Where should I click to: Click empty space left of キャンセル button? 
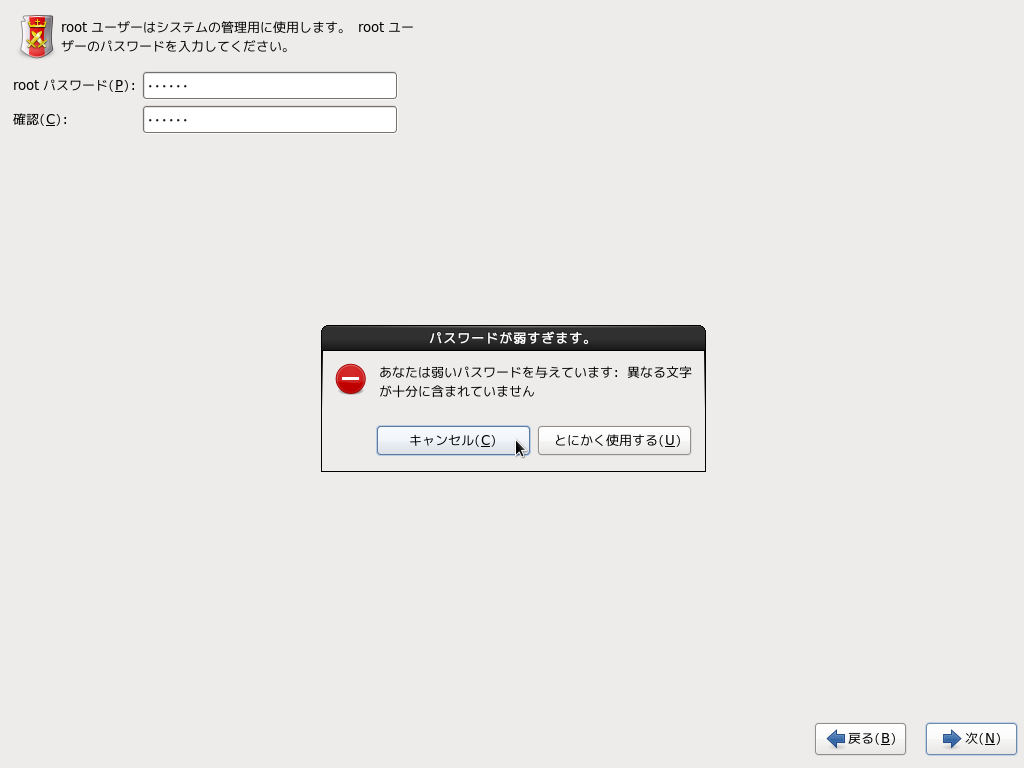point(350,441)
